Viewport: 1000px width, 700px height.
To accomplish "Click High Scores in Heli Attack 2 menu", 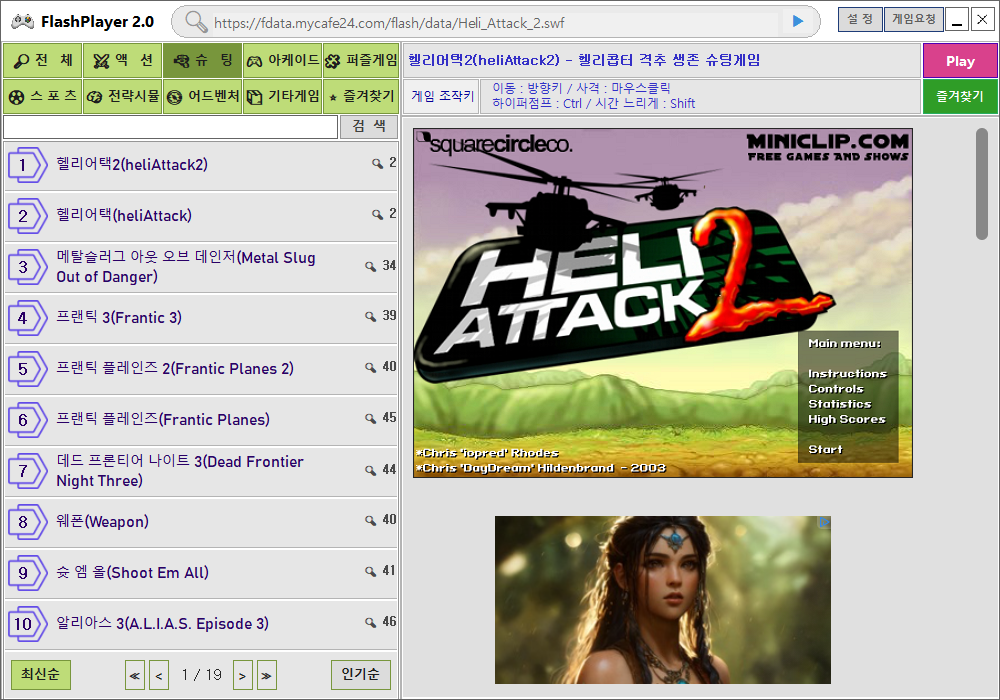I will [x=846, y=419].
